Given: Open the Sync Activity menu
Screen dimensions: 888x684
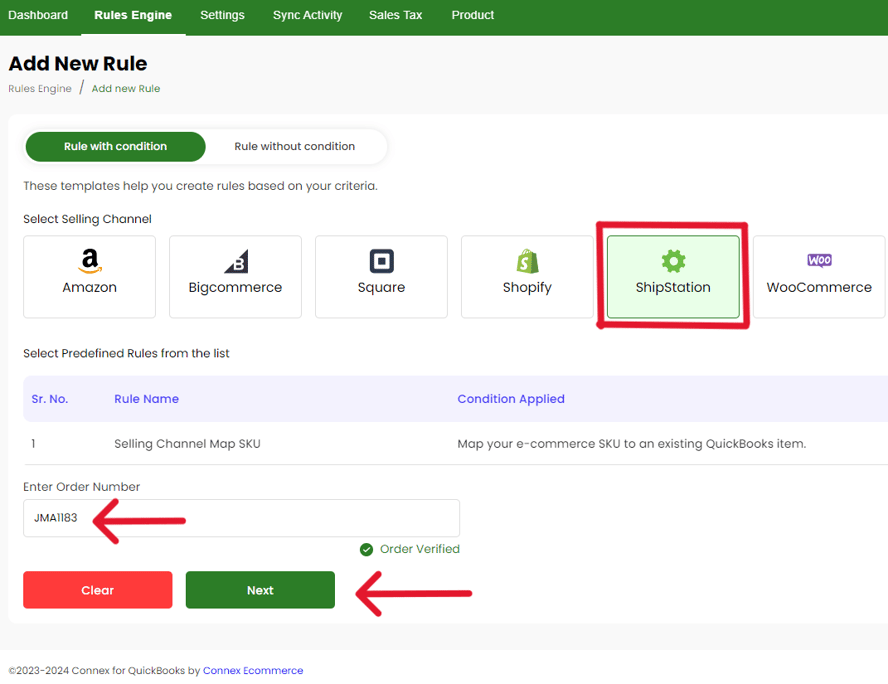Looking at the screenshot, I should coord(307,15).
